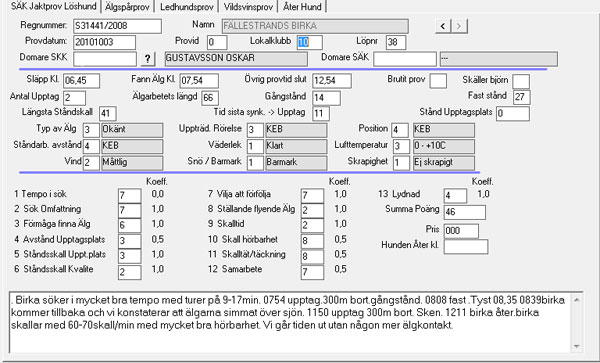Edit the Släpp Kl. time field
The image size is (600, 363).
coord(82,81)
